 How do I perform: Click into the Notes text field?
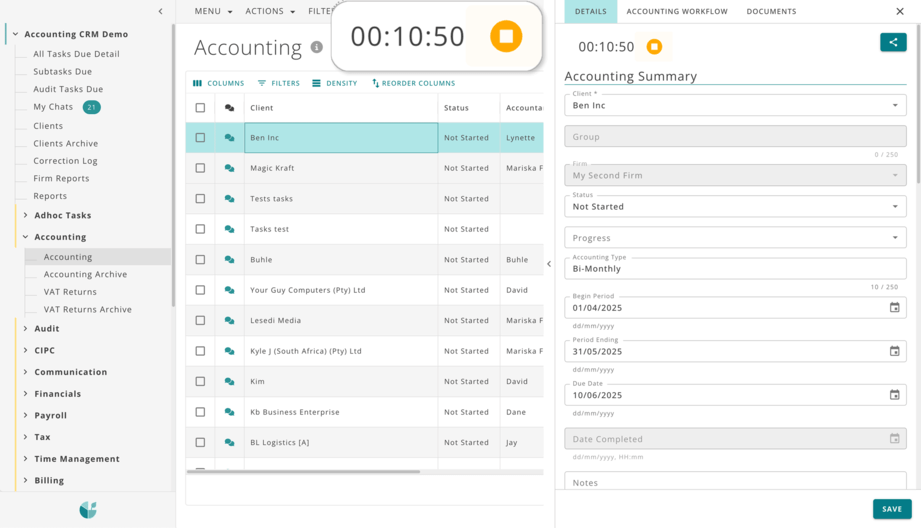pos(734,482)
